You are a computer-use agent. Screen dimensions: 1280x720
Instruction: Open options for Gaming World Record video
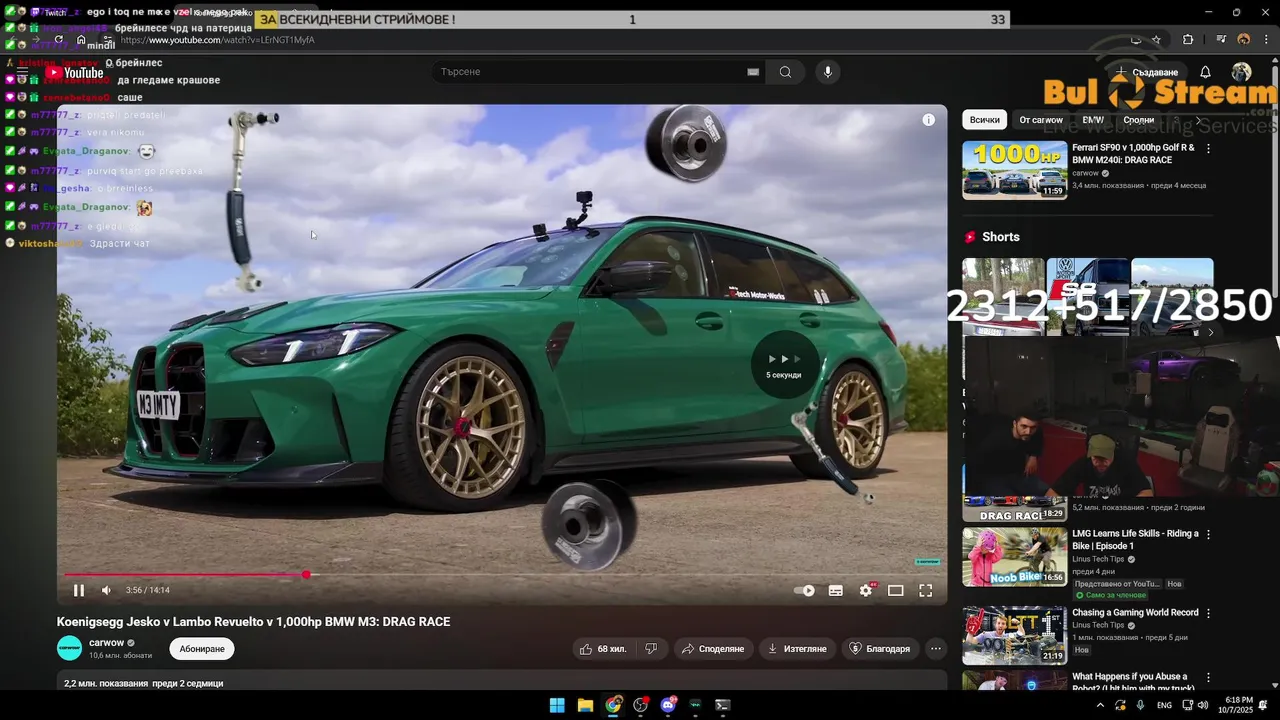point(1208,613)
